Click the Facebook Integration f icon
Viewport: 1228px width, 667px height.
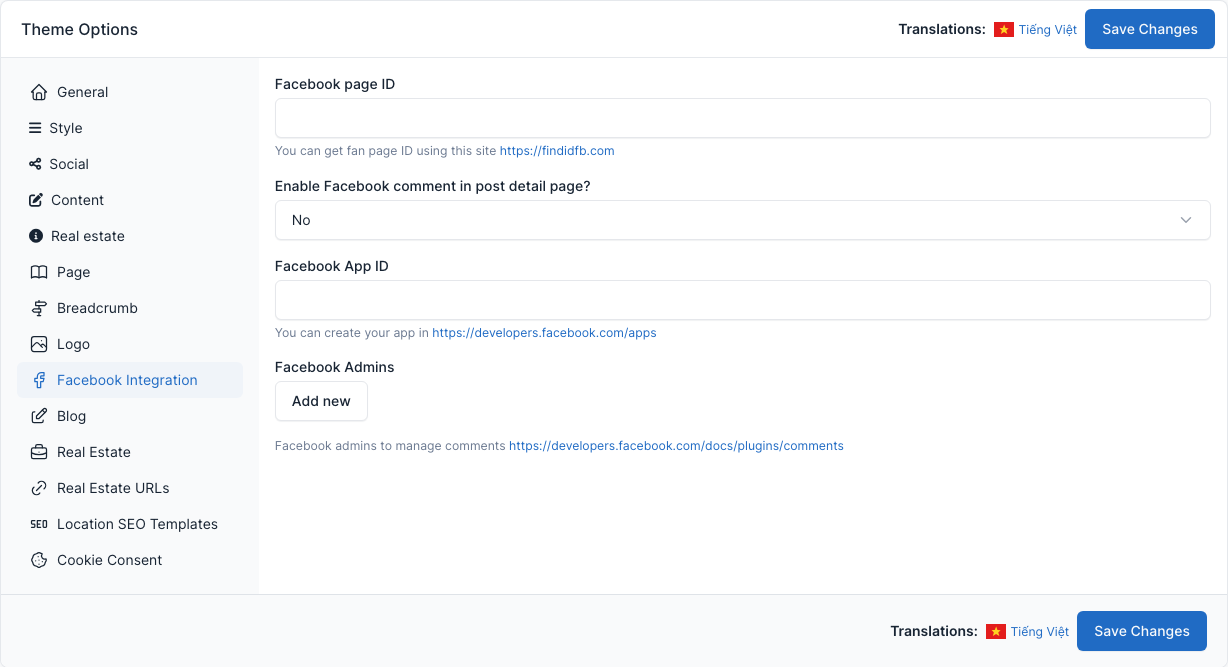pyautogui.click(x=39, y=380)
